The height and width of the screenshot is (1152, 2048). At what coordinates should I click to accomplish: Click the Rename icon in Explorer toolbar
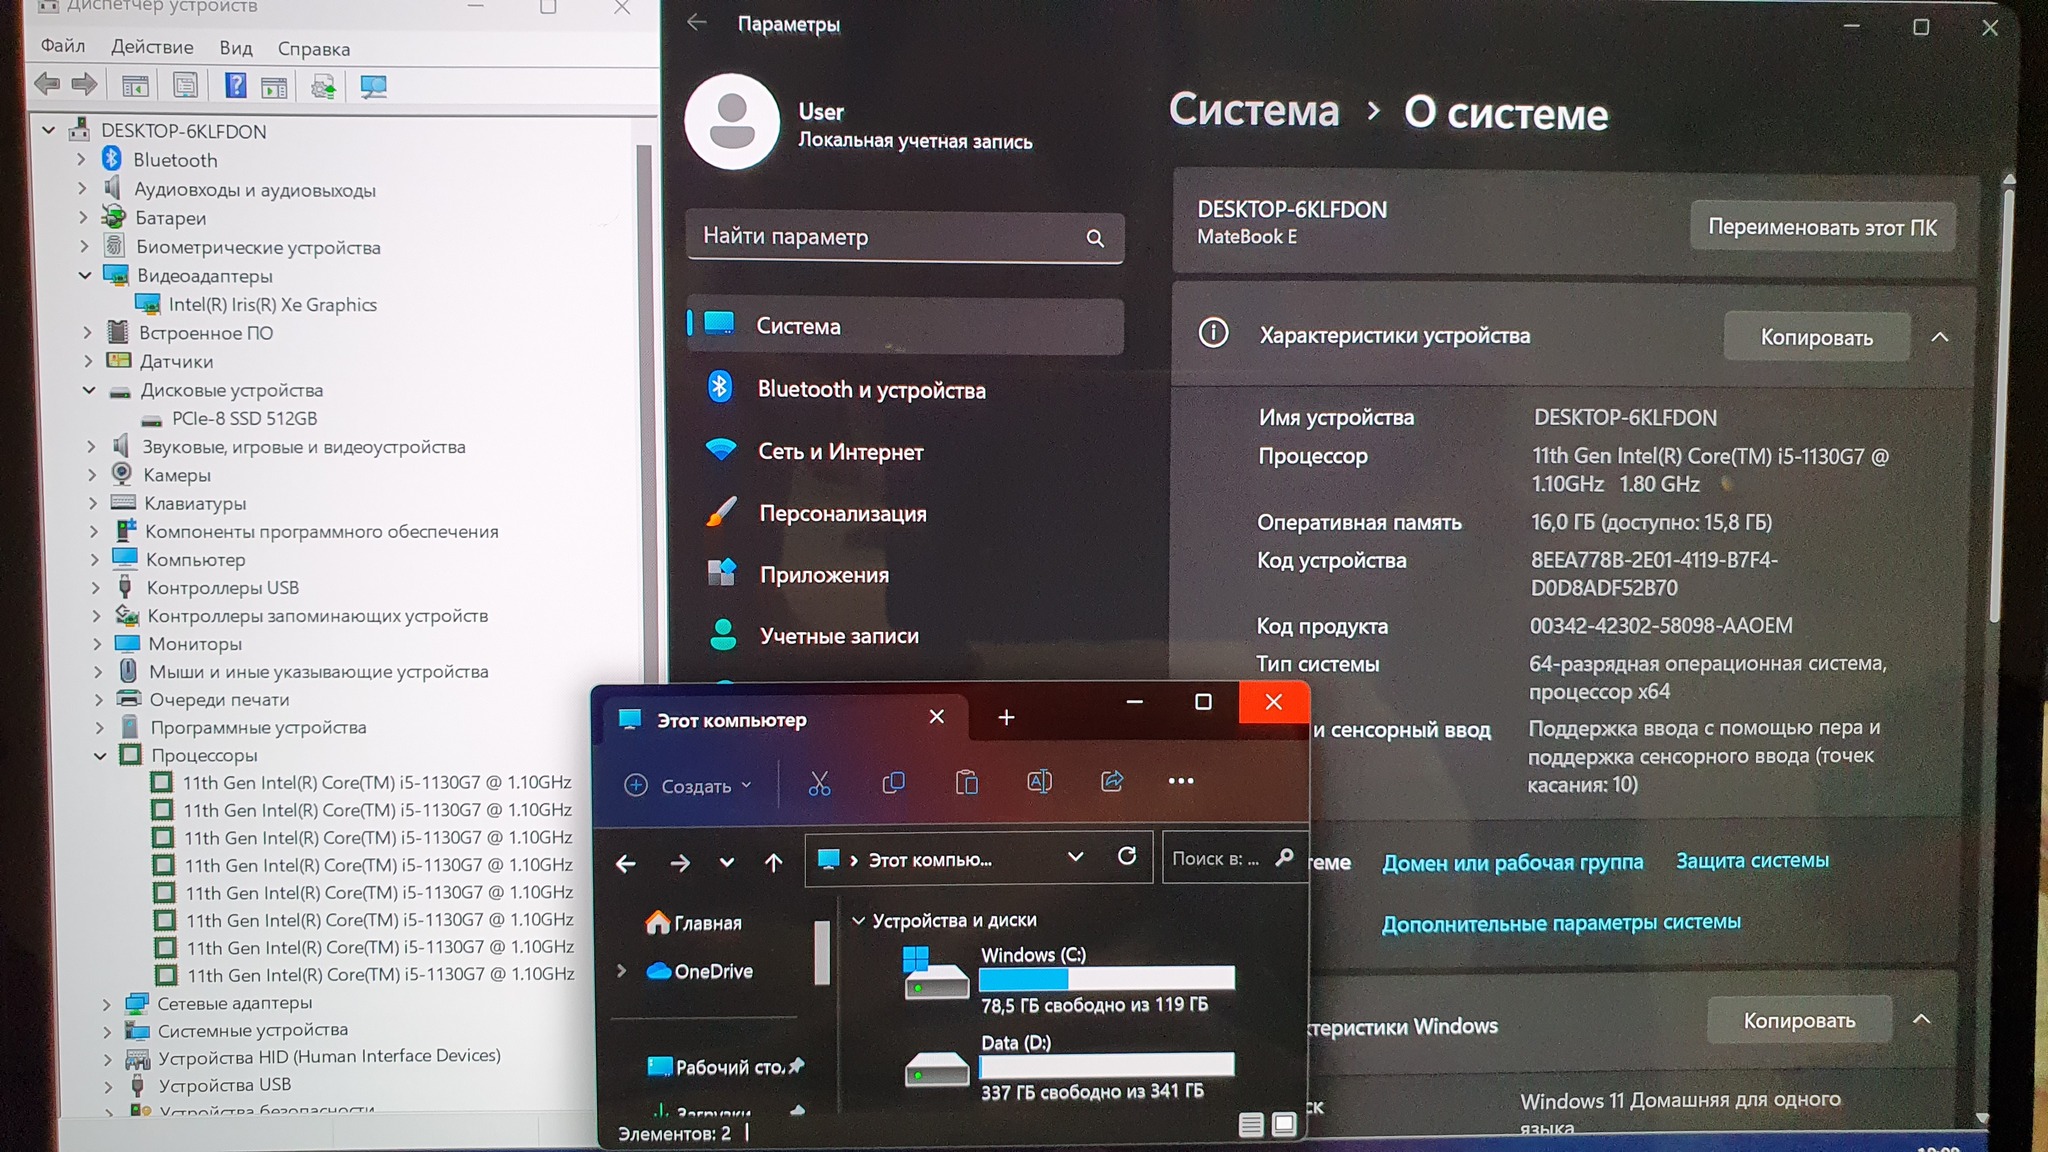(x=1039, y=782)
